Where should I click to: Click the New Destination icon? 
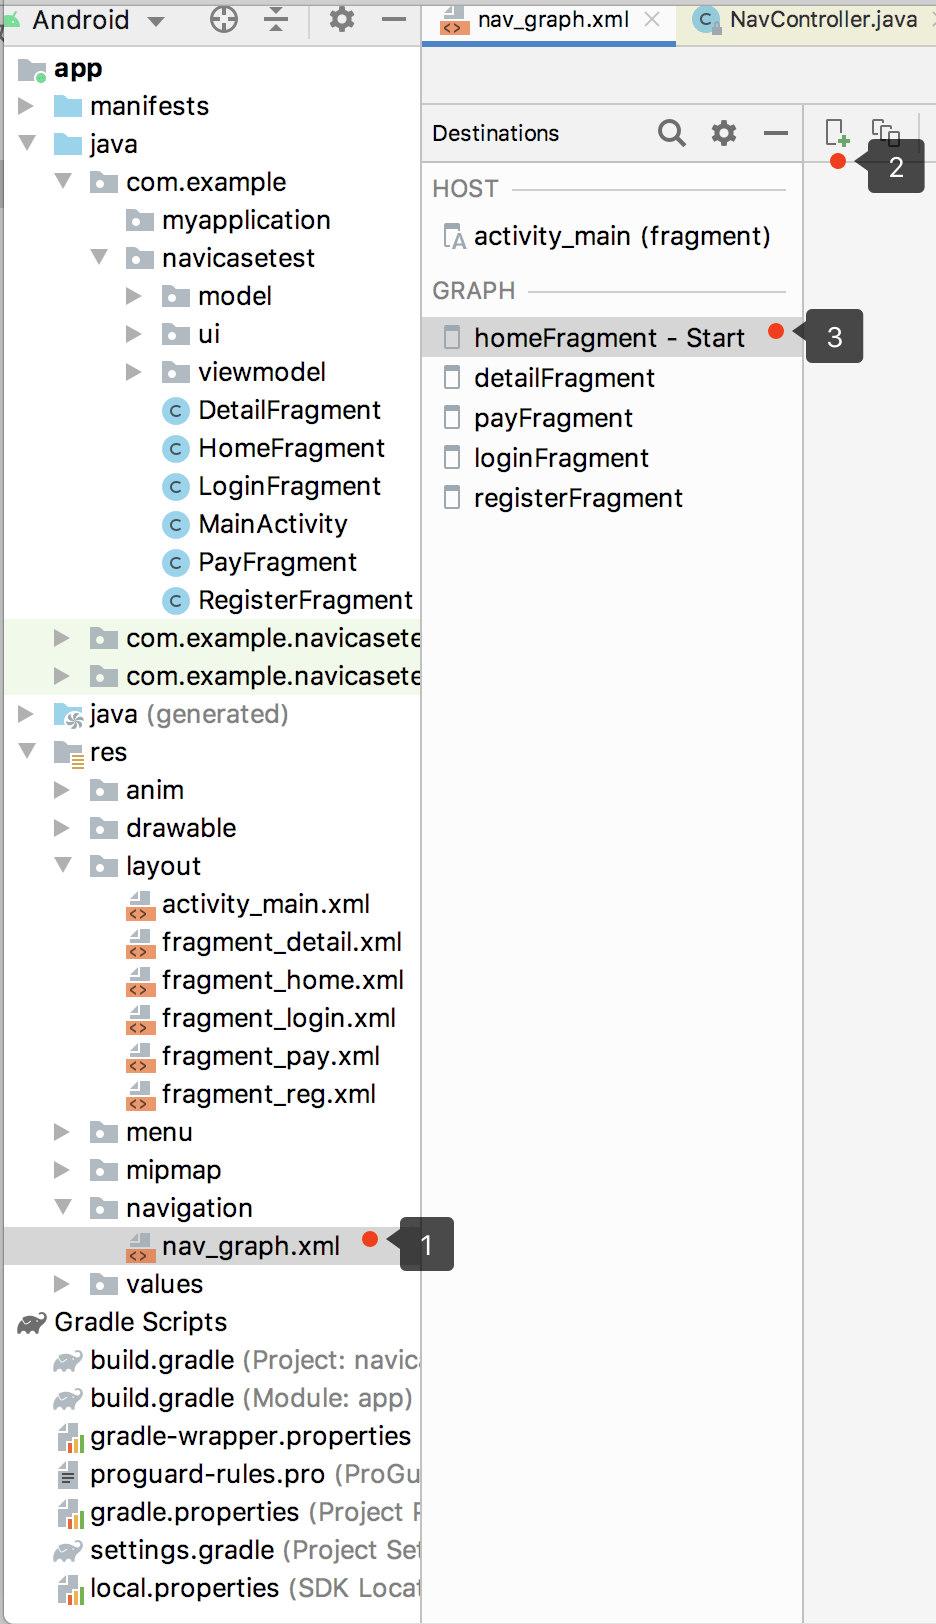pos(836,132)
